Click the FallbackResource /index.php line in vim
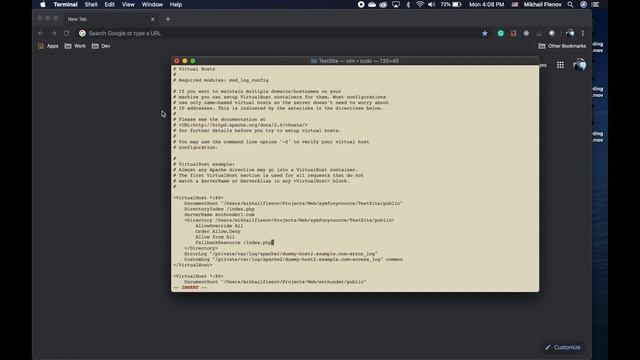Image resolution: width=640 pixels, height=360 pixels. coord(234,242)
